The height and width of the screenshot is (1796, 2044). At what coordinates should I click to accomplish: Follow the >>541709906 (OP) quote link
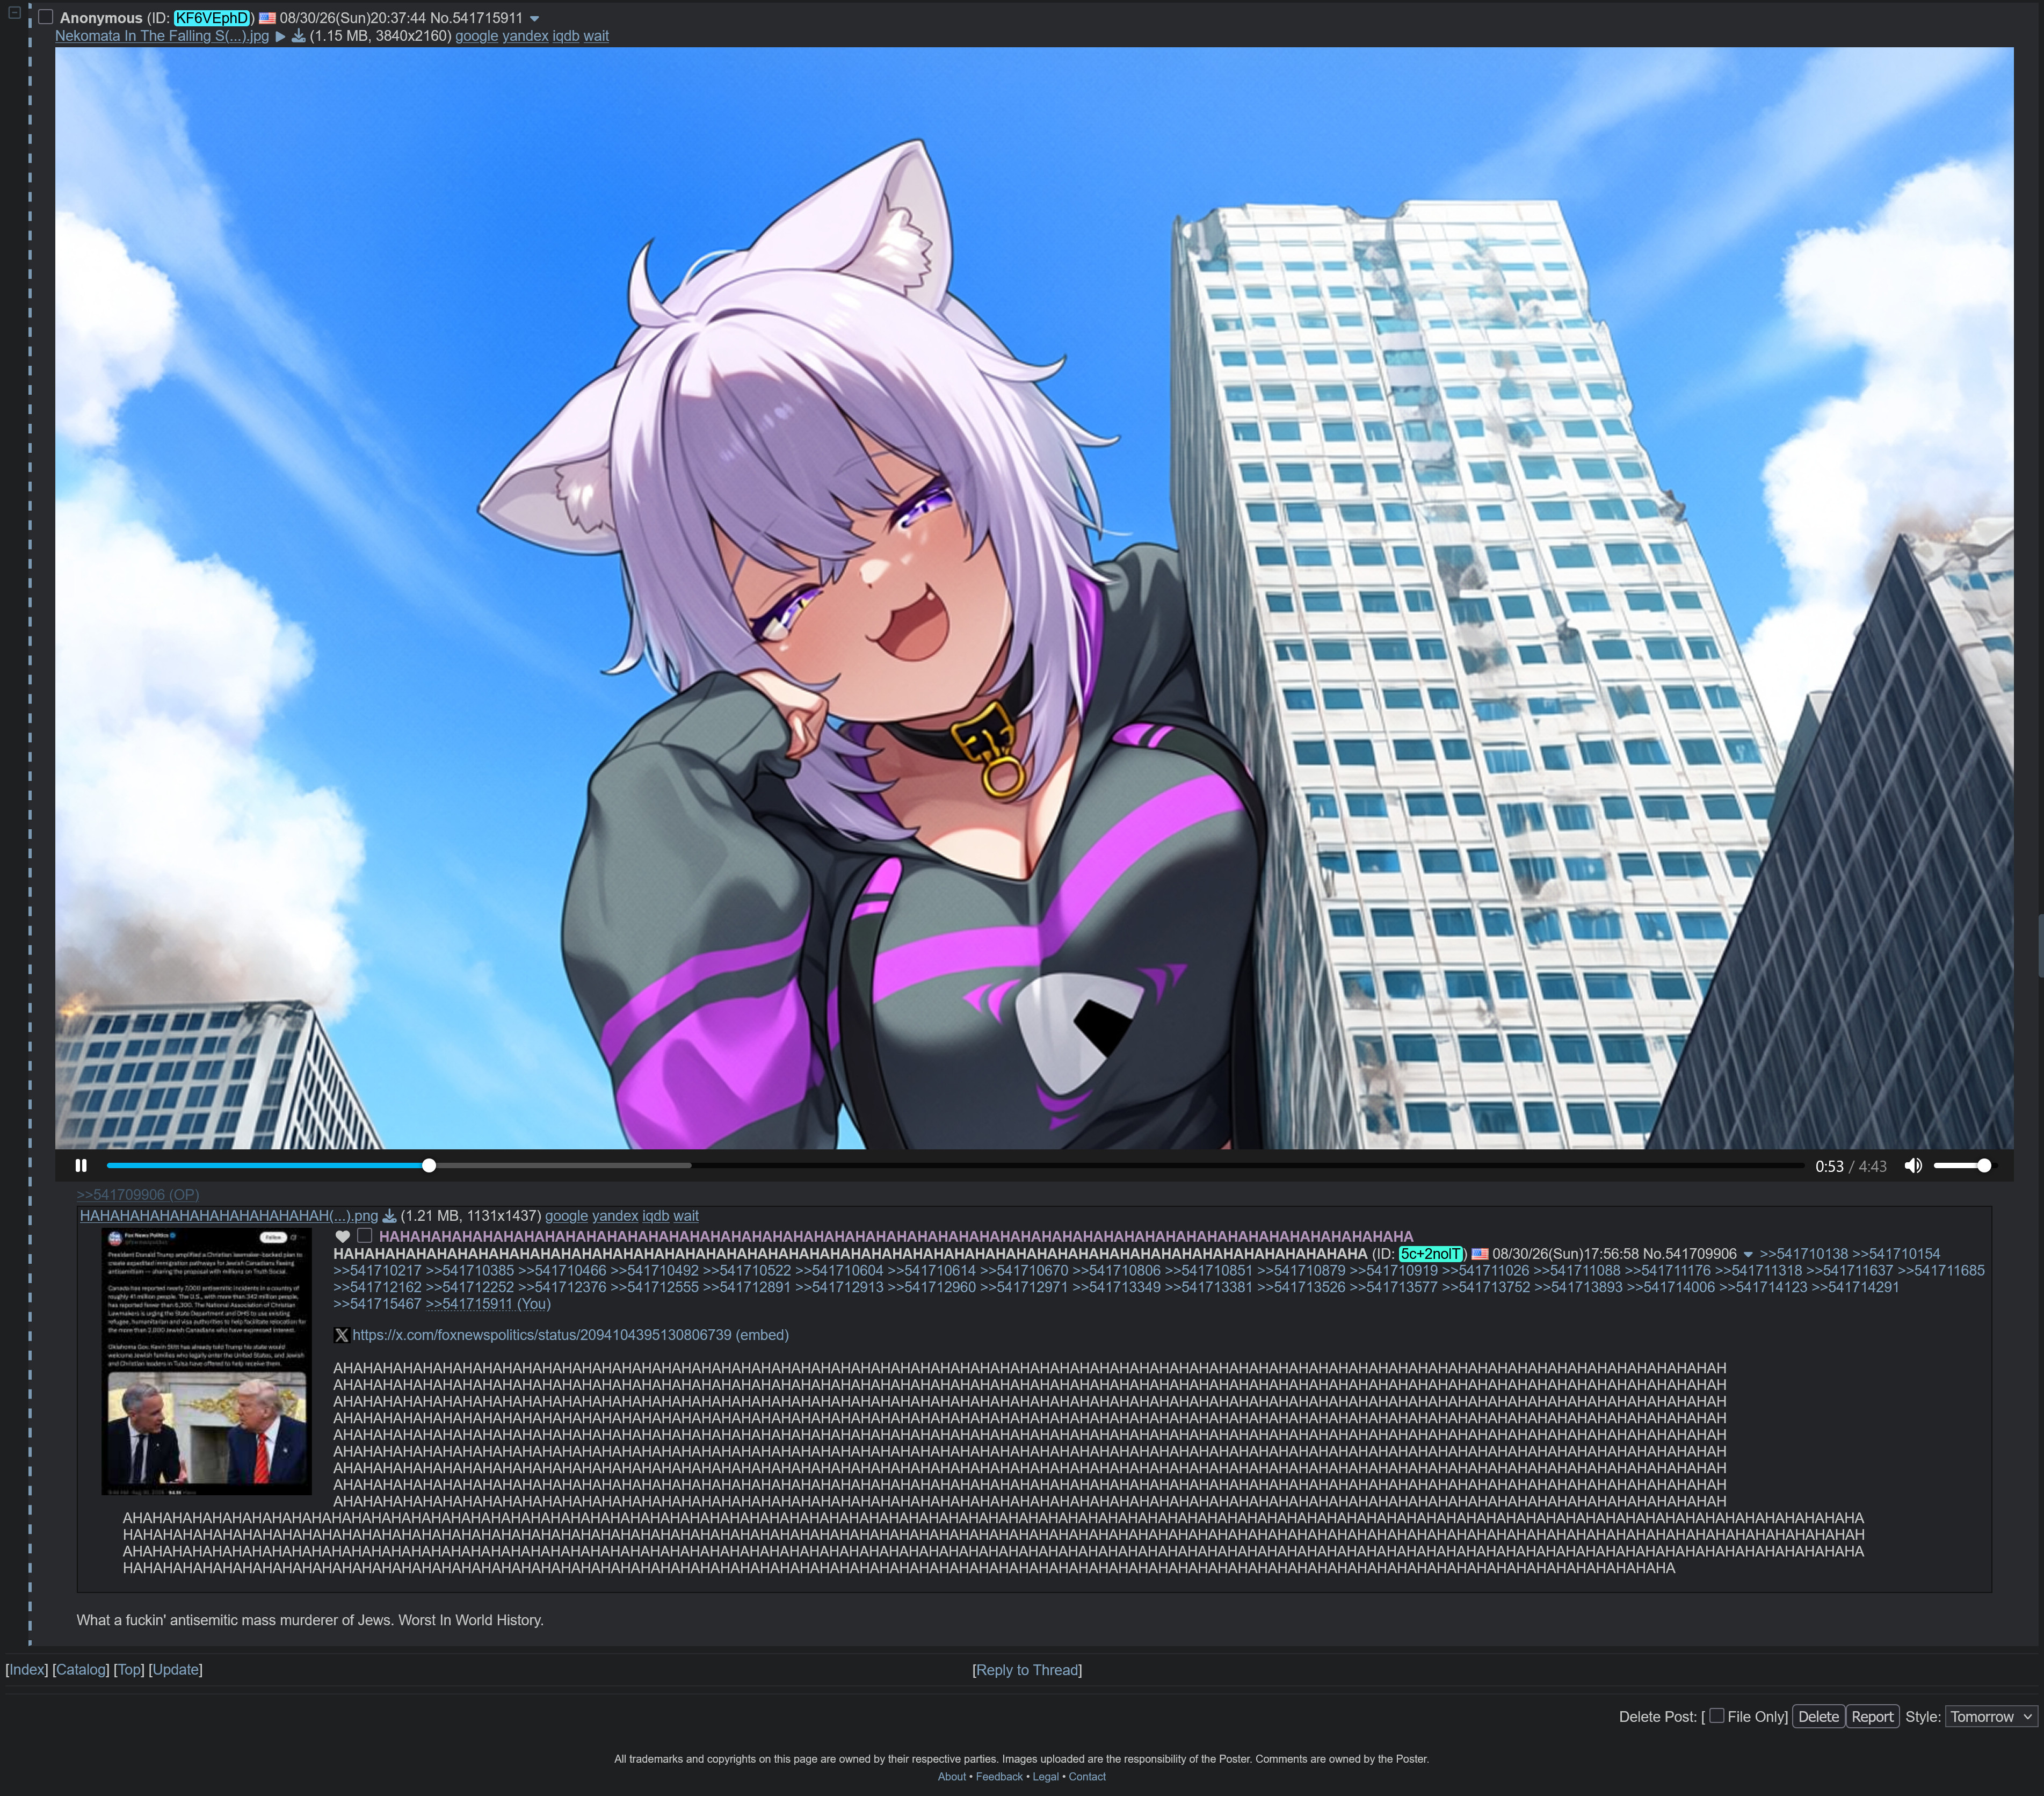click(138, 1195)
